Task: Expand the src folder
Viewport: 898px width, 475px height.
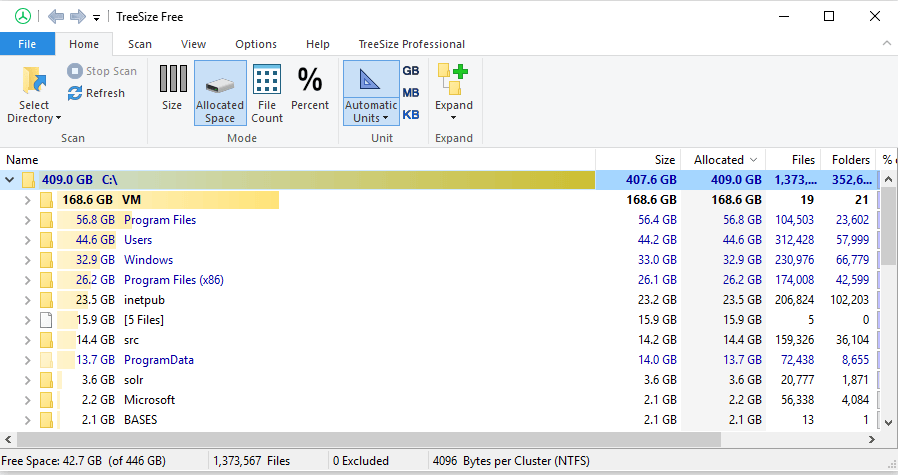Action: [27, 340]
